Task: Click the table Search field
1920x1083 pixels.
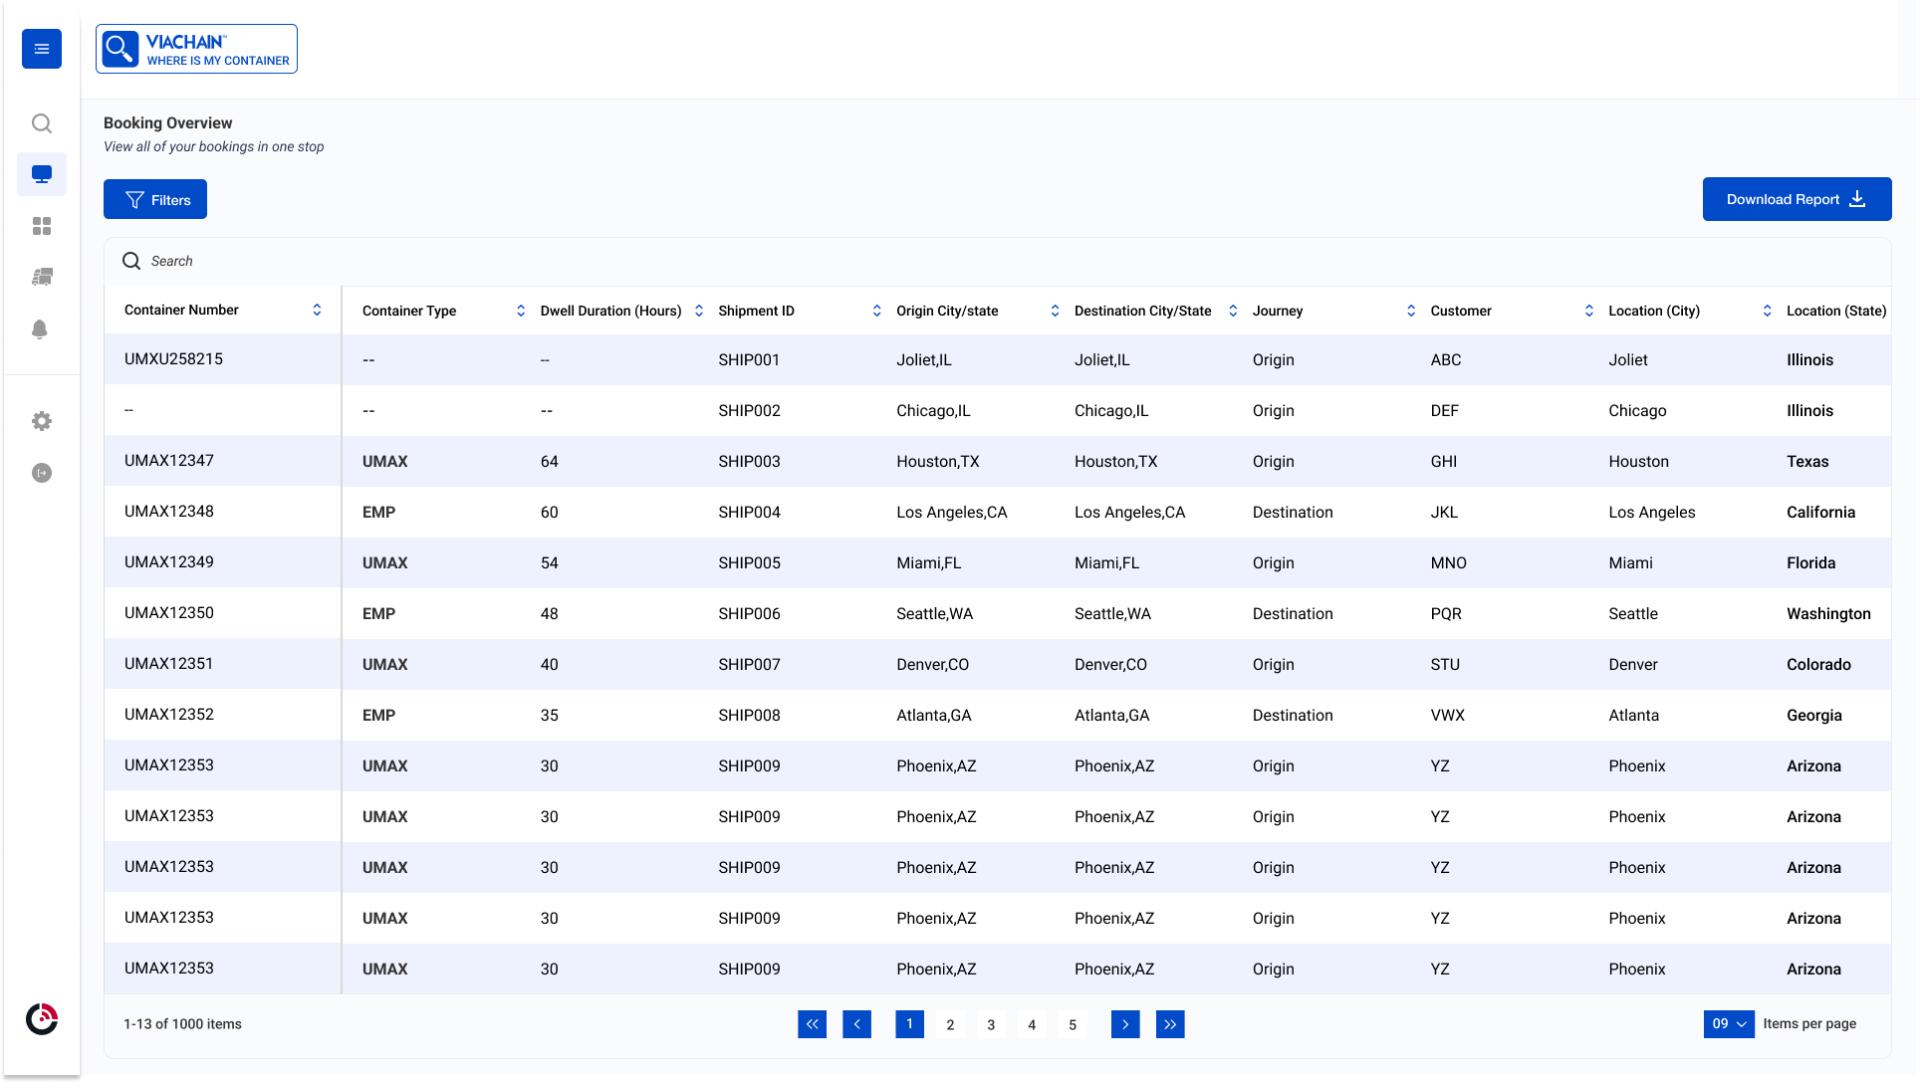Action: coord(997,261)
